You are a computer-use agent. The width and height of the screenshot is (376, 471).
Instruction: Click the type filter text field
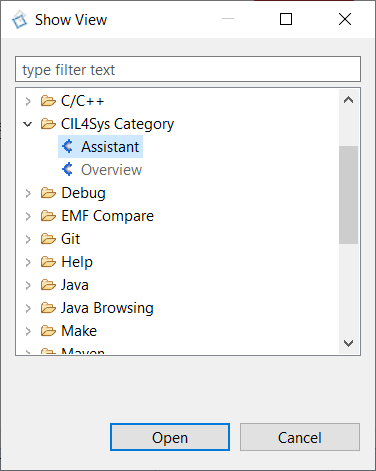pyautogui.click(x=188, y=69)
